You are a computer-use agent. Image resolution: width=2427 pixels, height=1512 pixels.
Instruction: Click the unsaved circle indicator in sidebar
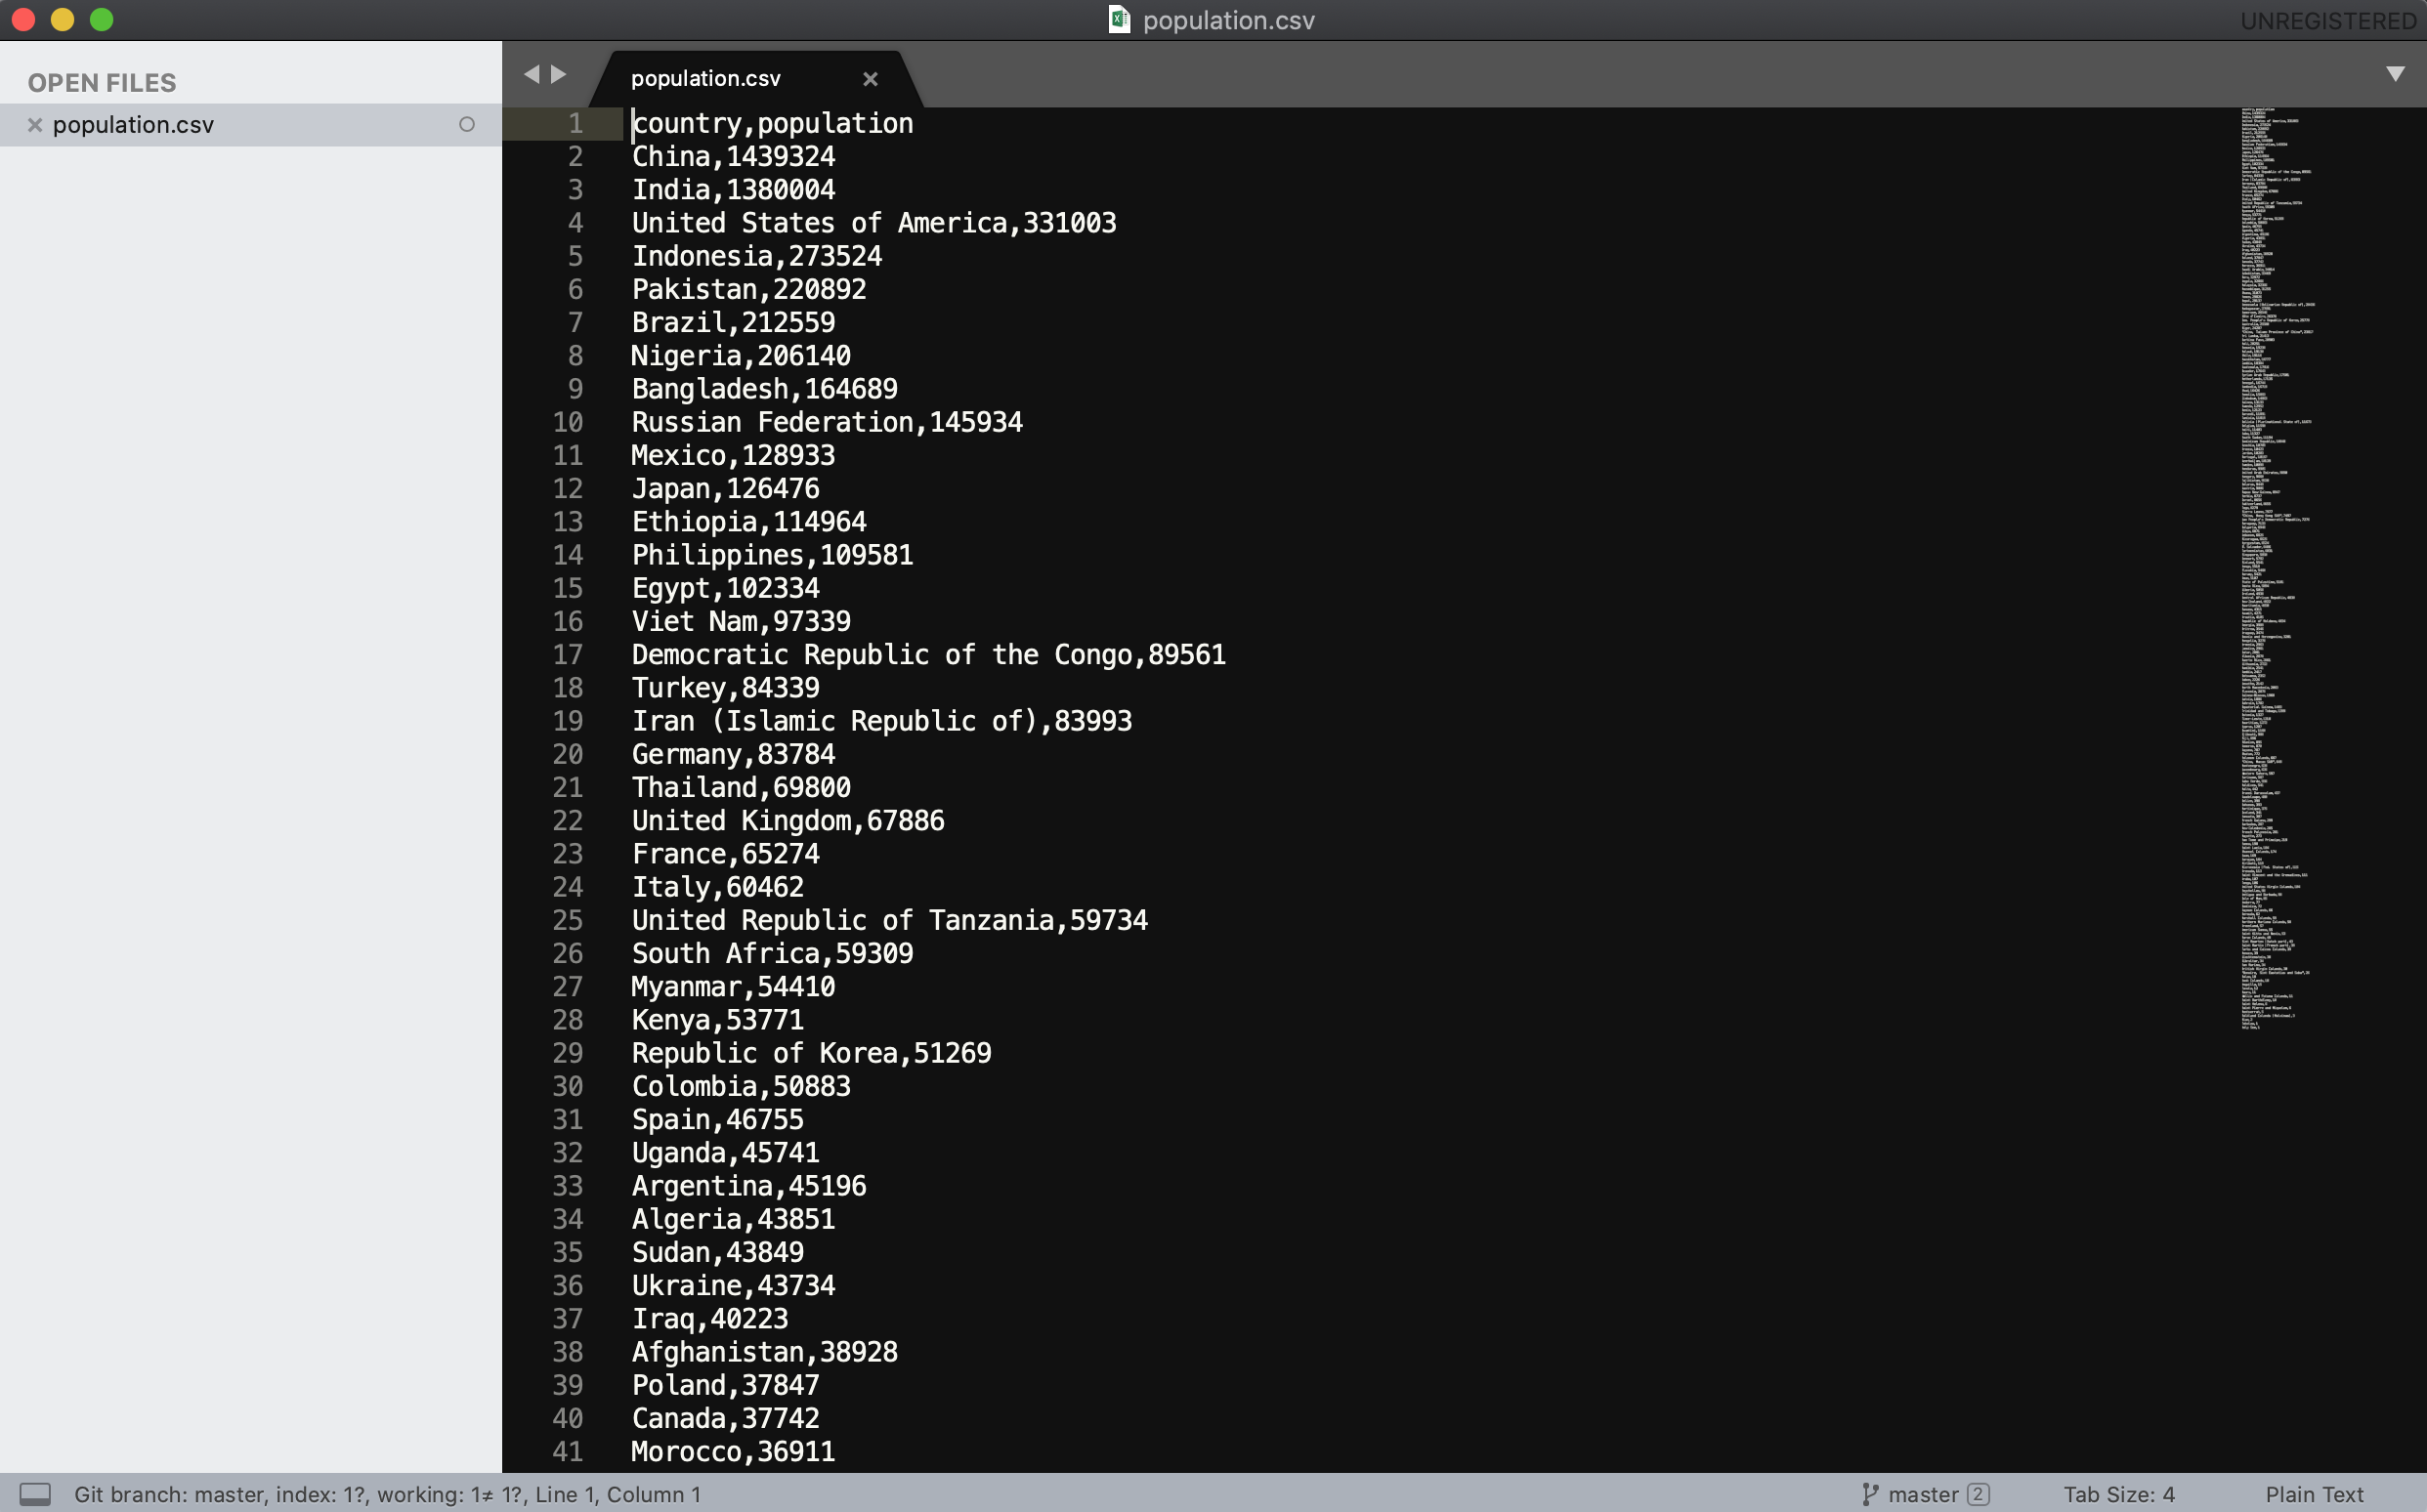[x=467, y=125]
